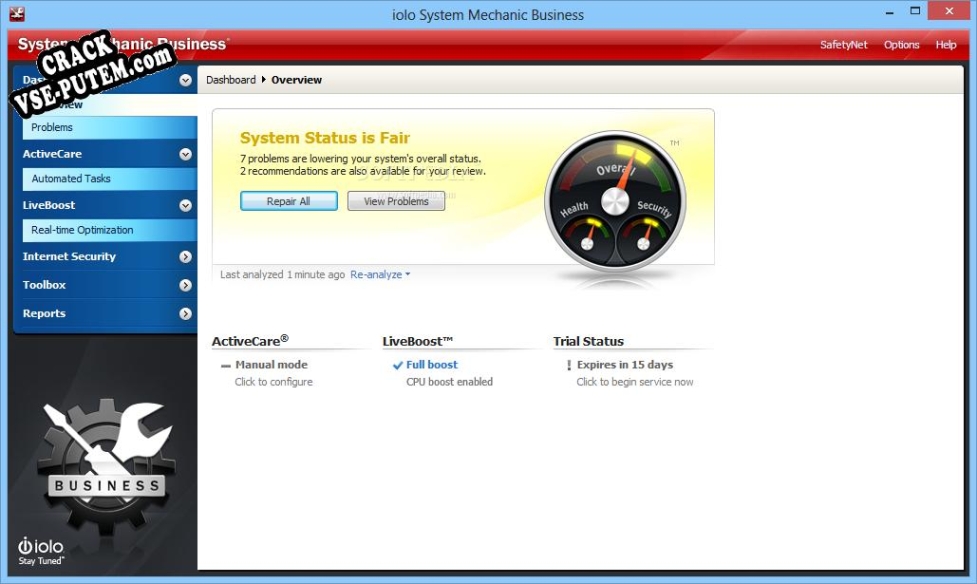Screen dimensions: 977x584
Task: Click the Health mini gauge
Action: (587, 237)
